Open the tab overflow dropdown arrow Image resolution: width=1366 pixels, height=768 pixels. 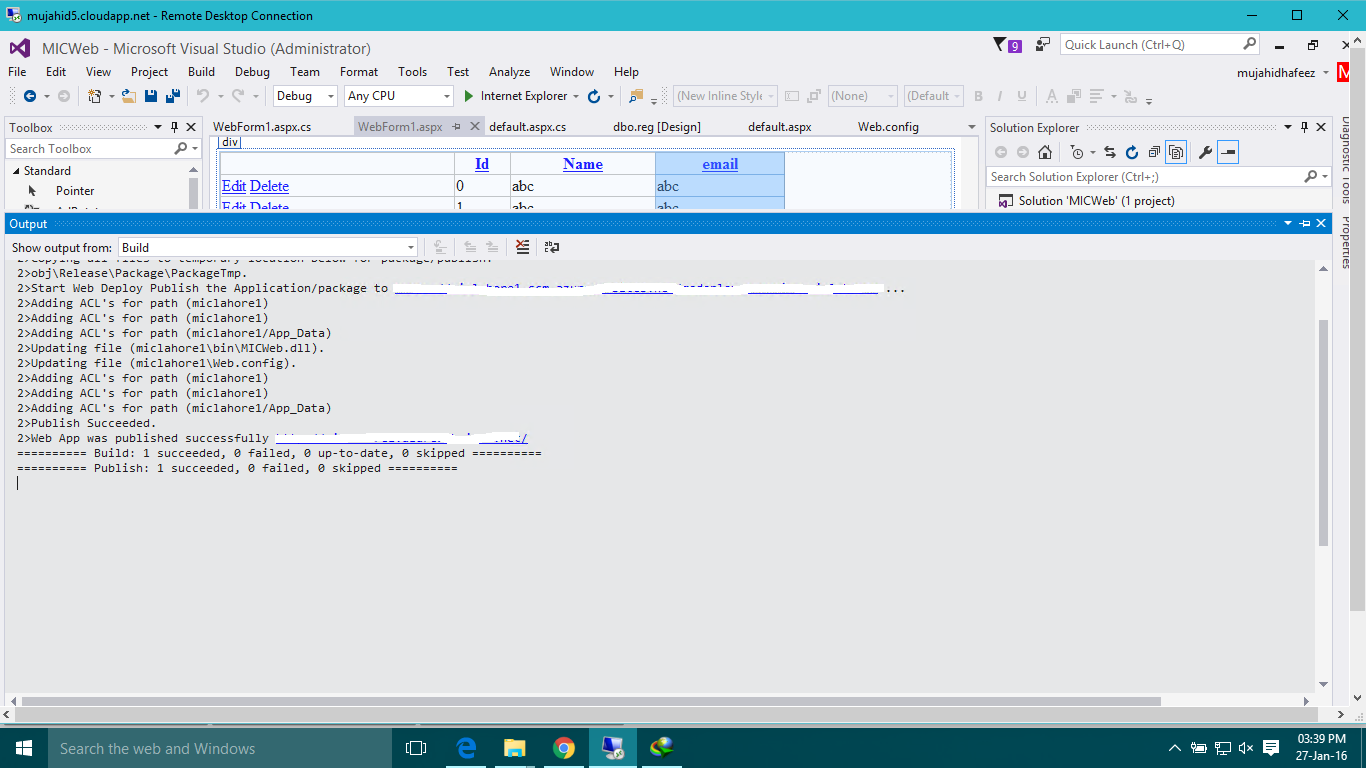tap(971, 127)
